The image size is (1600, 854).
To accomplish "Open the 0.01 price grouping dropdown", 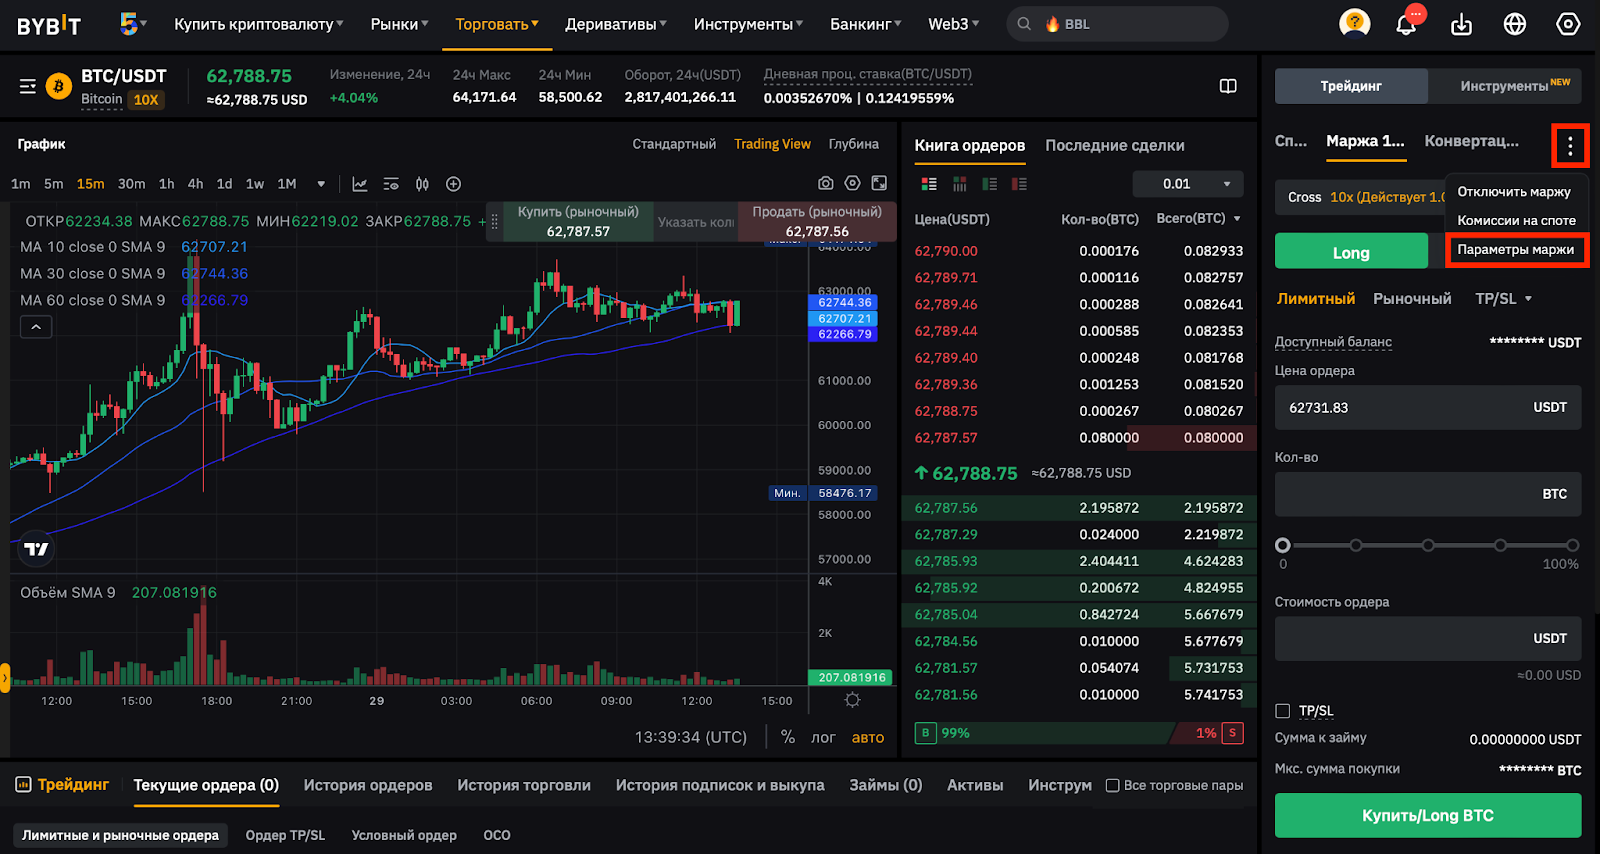I will (1188, 184).
